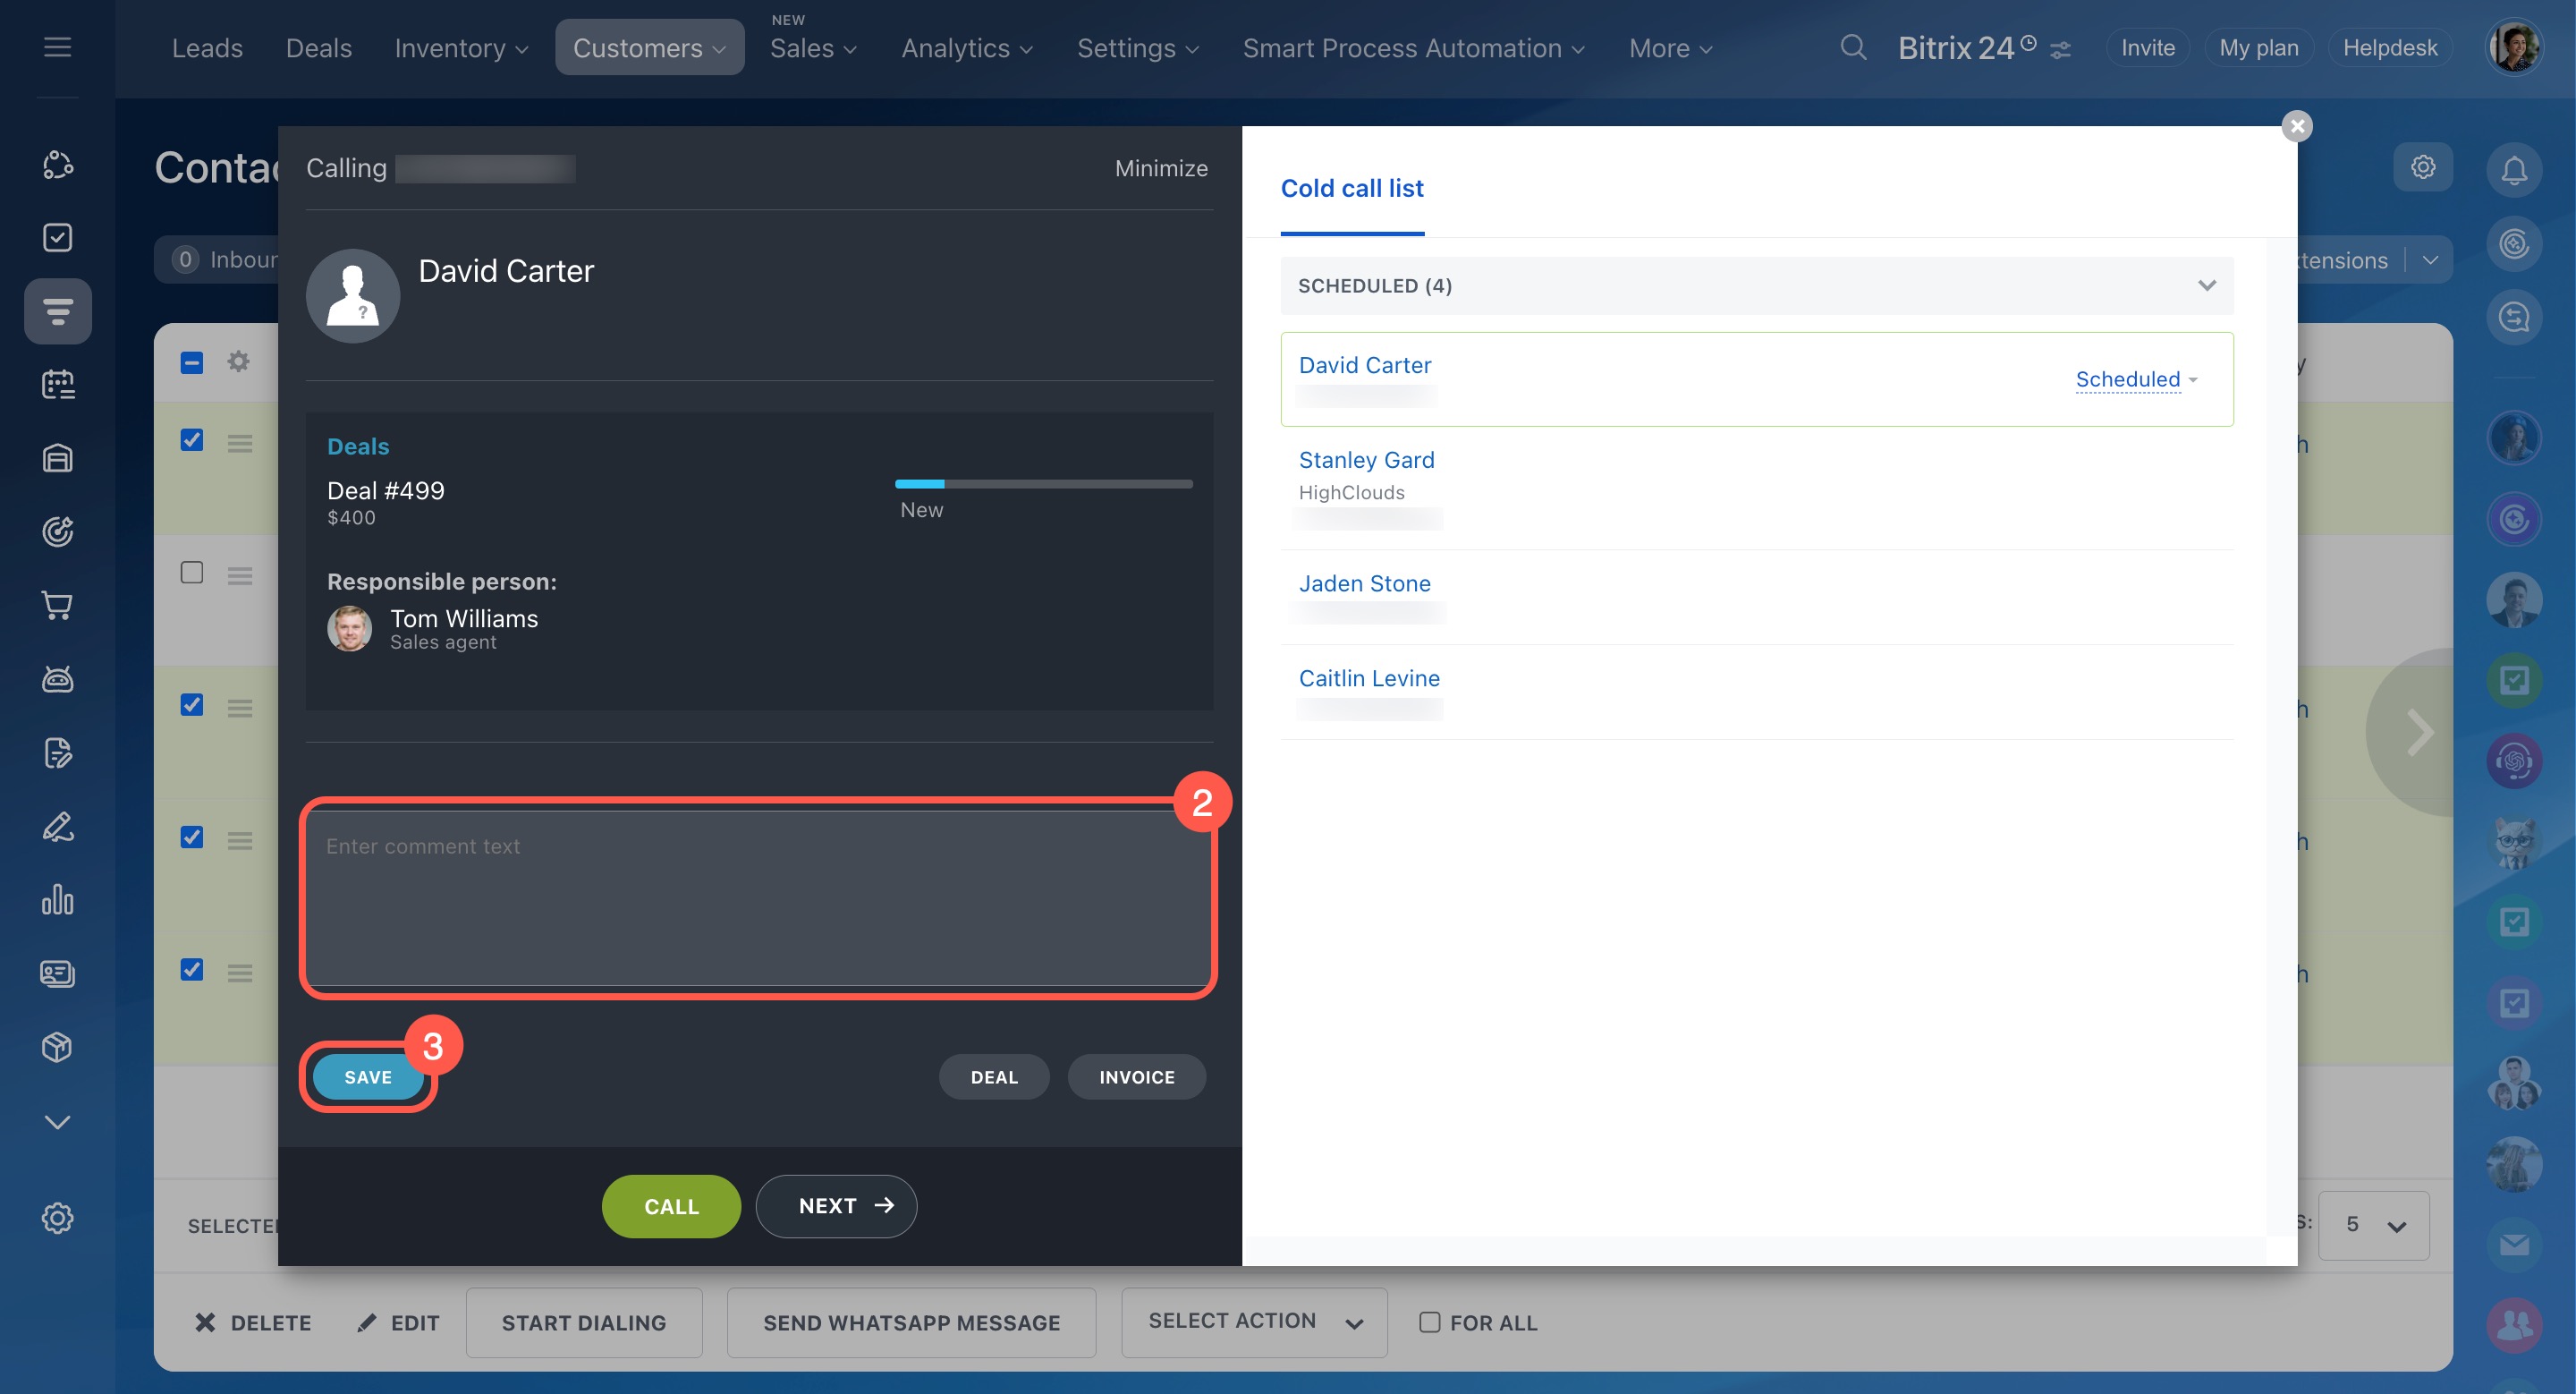
Task: Click the search magnifier icon in header
Action: (x=1853, y=47)
